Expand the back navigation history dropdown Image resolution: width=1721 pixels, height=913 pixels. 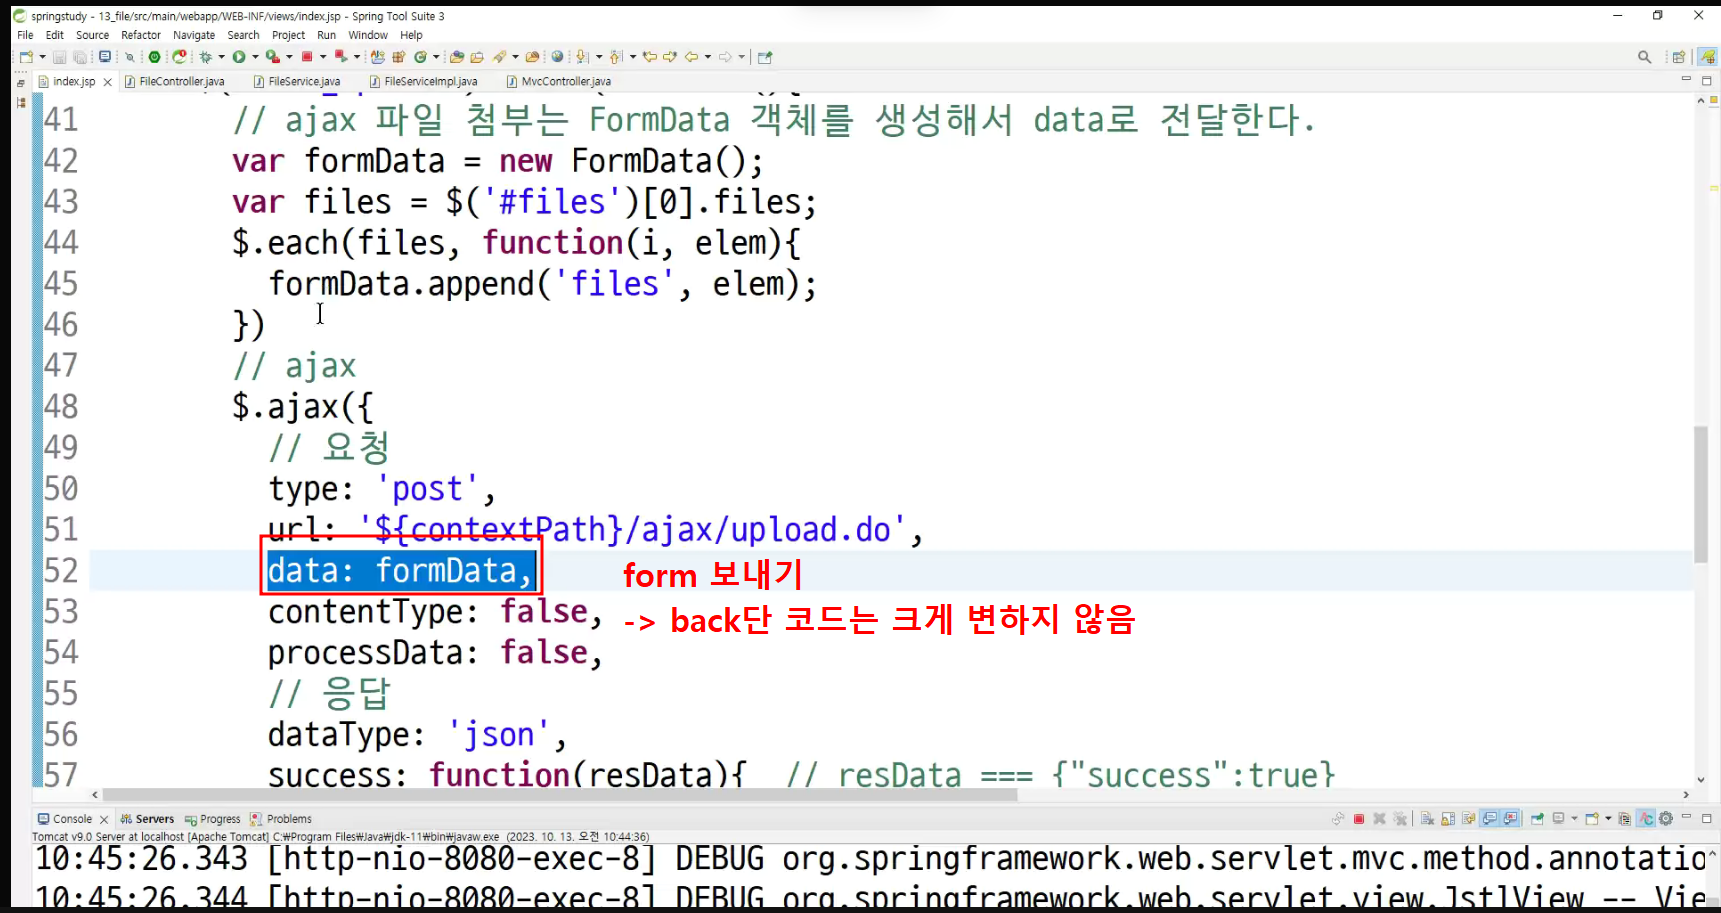[708, 57]
